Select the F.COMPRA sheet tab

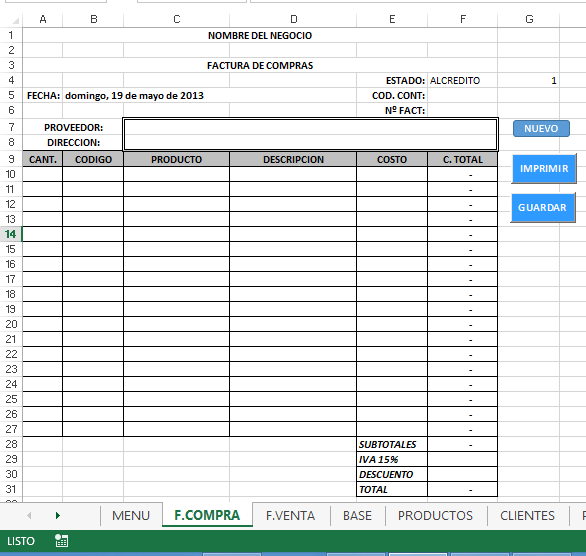[207, 515]
